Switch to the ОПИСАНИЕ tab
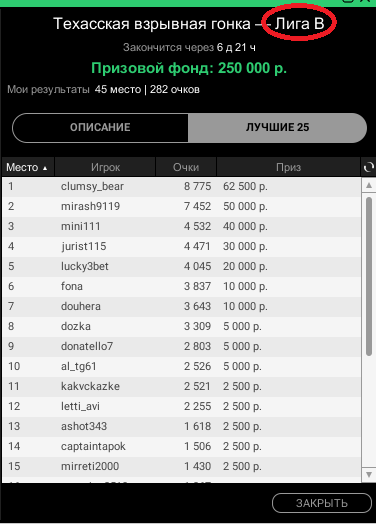 click(x=100, y=127)
